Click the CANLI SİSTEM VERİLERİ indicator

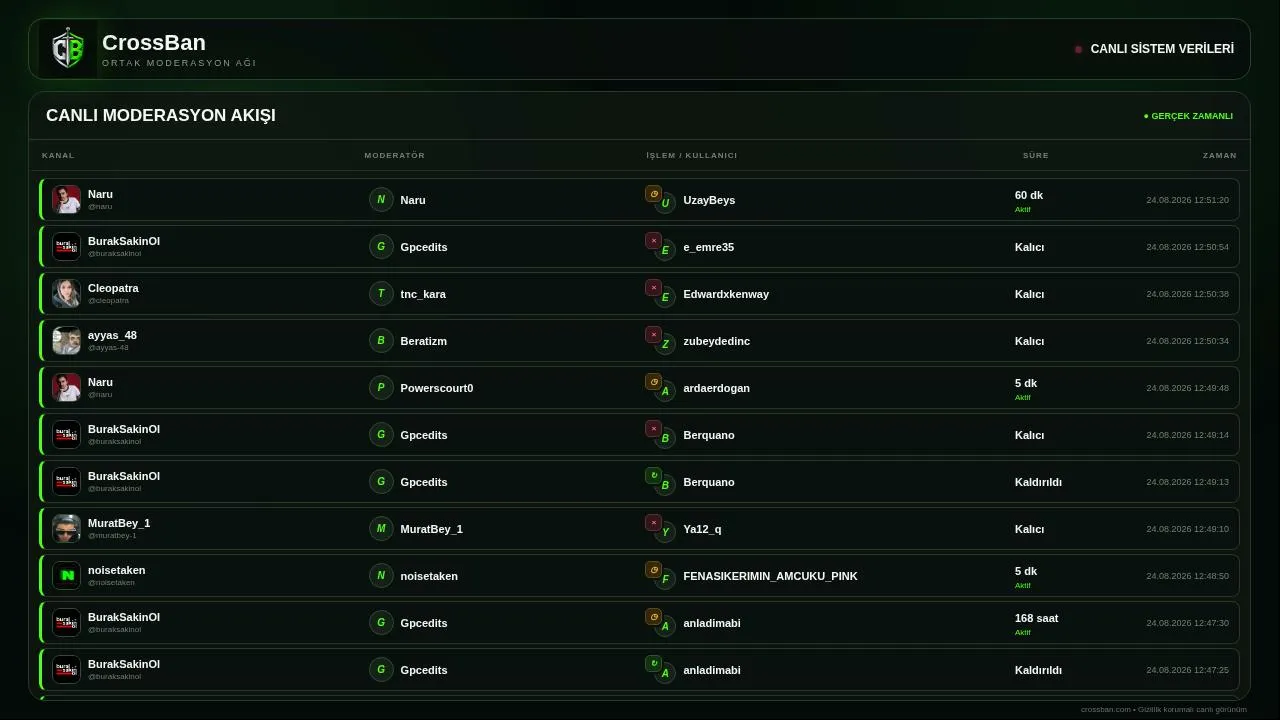1154,49
